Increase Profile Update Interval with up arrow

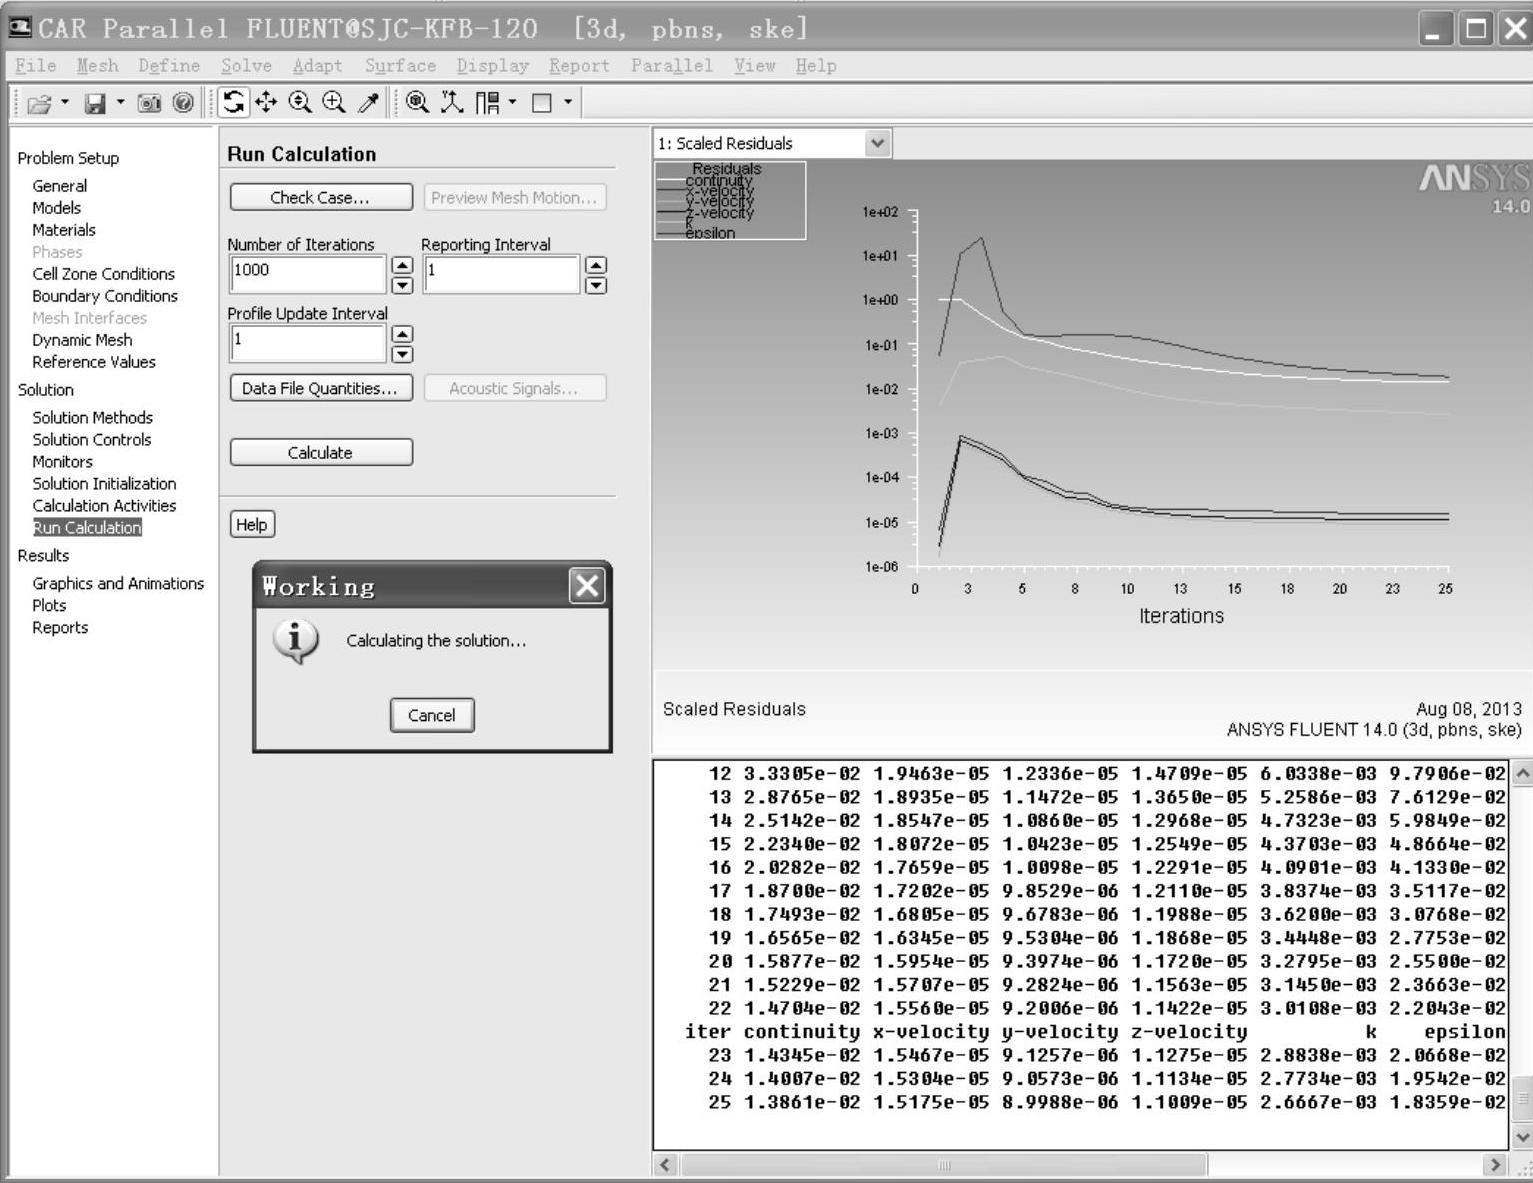click(402, 334)
